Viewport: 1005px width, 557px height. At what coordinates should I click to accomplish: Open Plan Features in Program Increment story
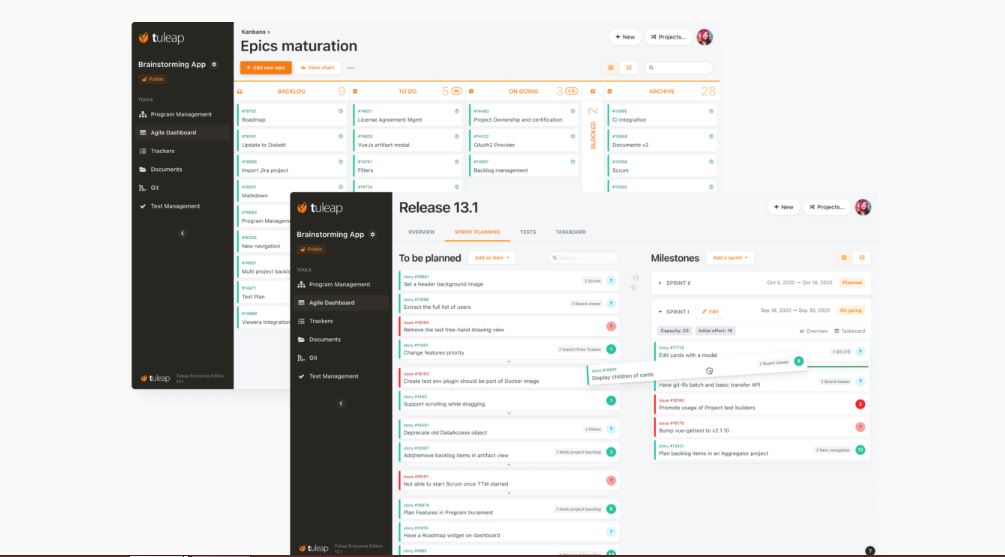(508, 509)
